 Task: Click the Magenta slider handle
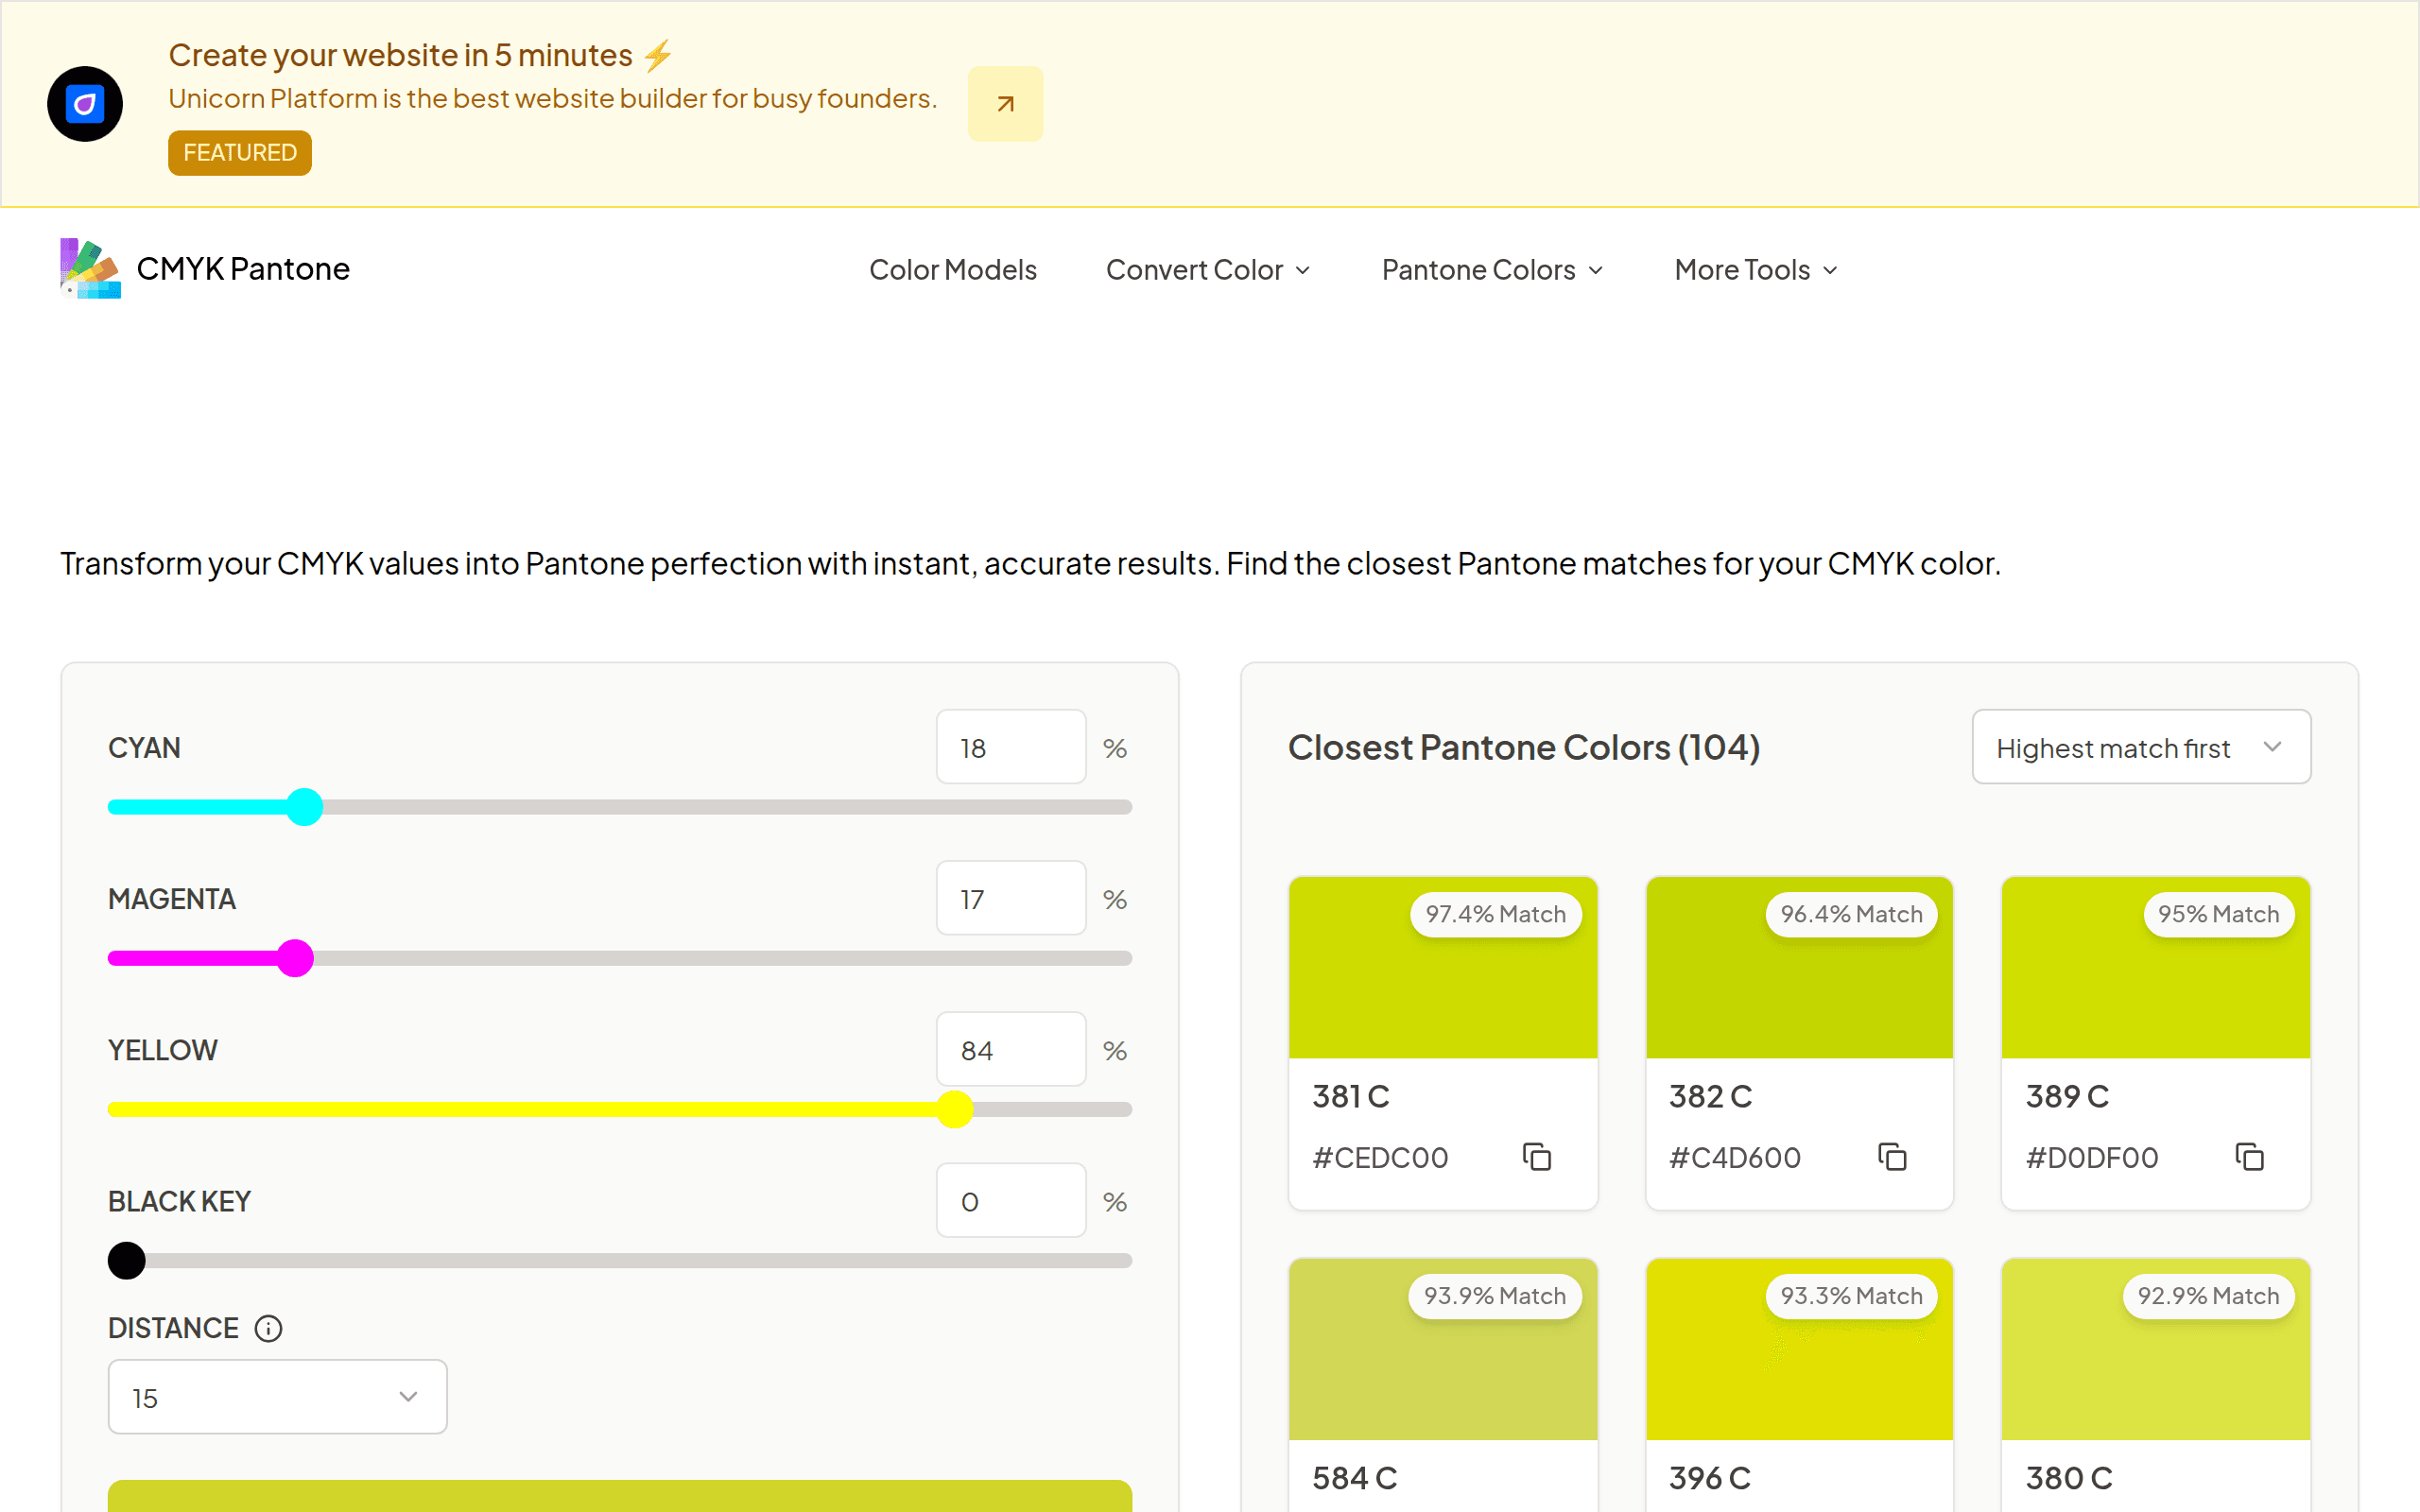click(x=295, y=958)
